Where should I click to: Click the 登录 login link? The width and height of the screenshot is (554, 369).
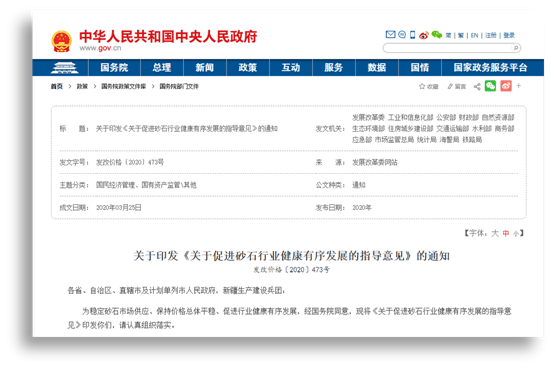click(509, 35)
